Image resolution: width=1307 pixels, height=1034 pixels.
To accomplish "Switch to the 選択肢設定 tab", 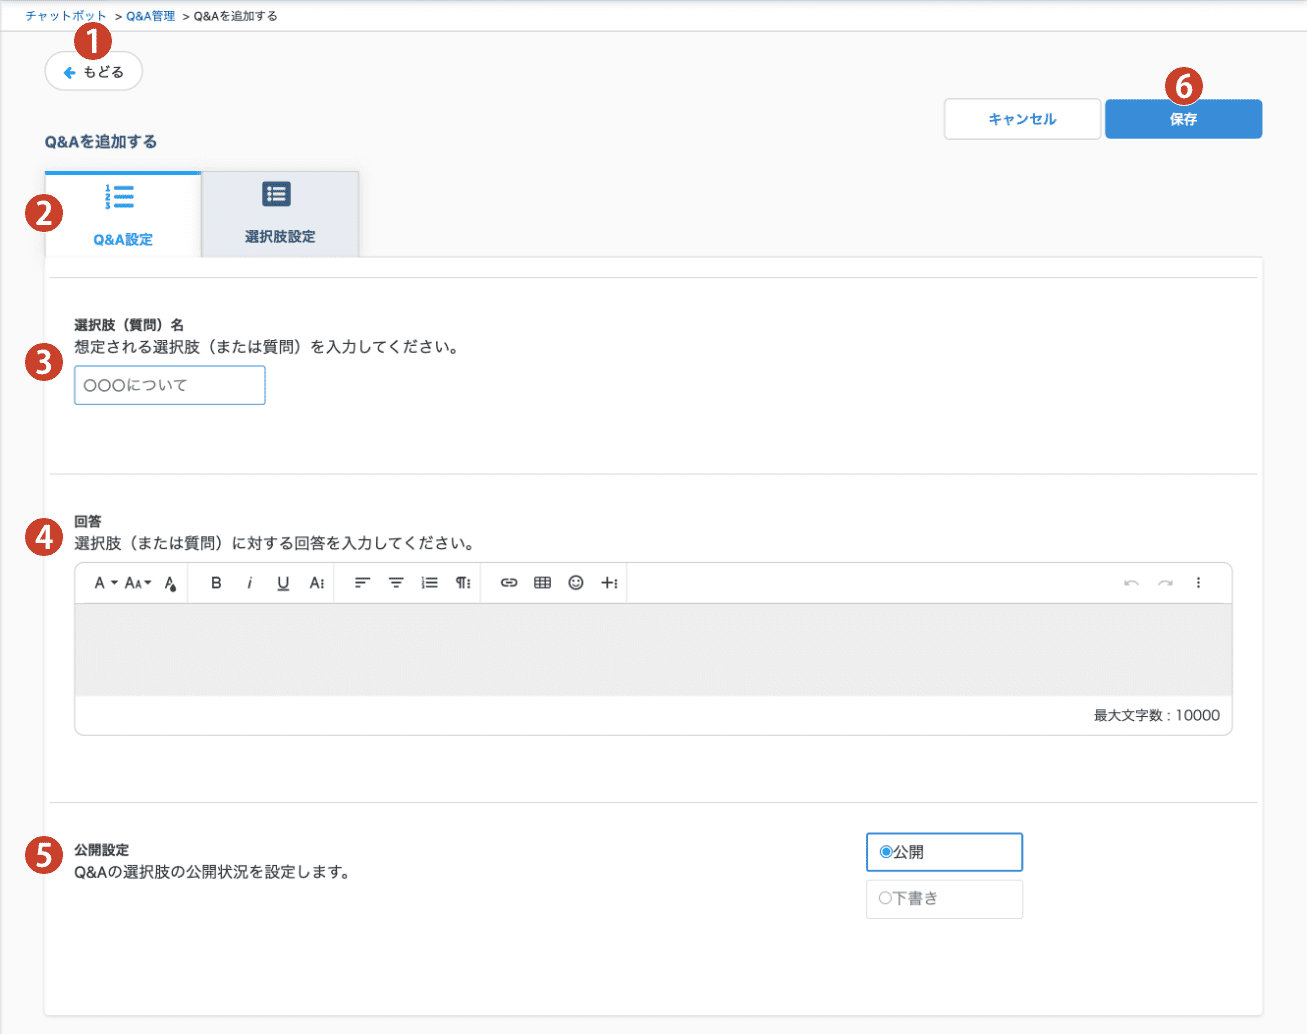I will pyautogui.click(x=280, y=214).
